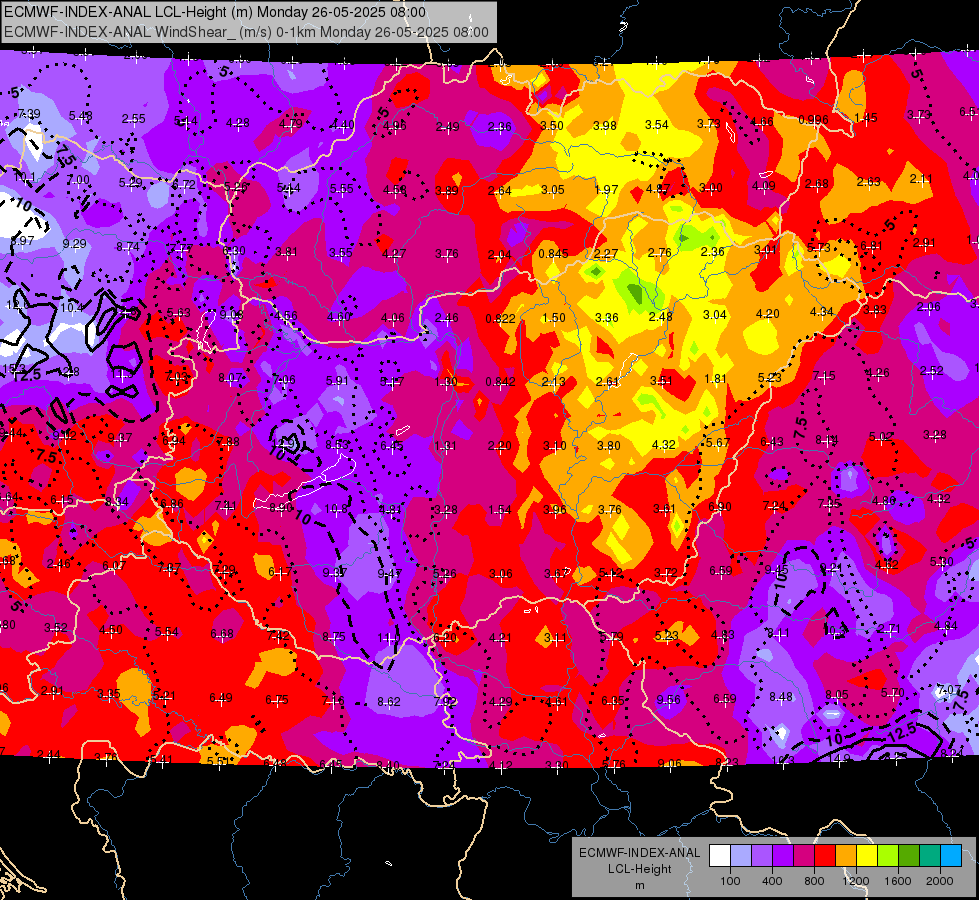Click the grid value 3.54
The image size is (979, 900).
pos(657,125)
